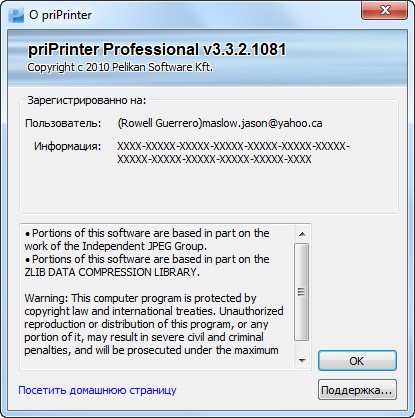Click the priPrinter Professional version heading
Image resolution: width=415 pixels, height=418 pixels.
[157, 49]
